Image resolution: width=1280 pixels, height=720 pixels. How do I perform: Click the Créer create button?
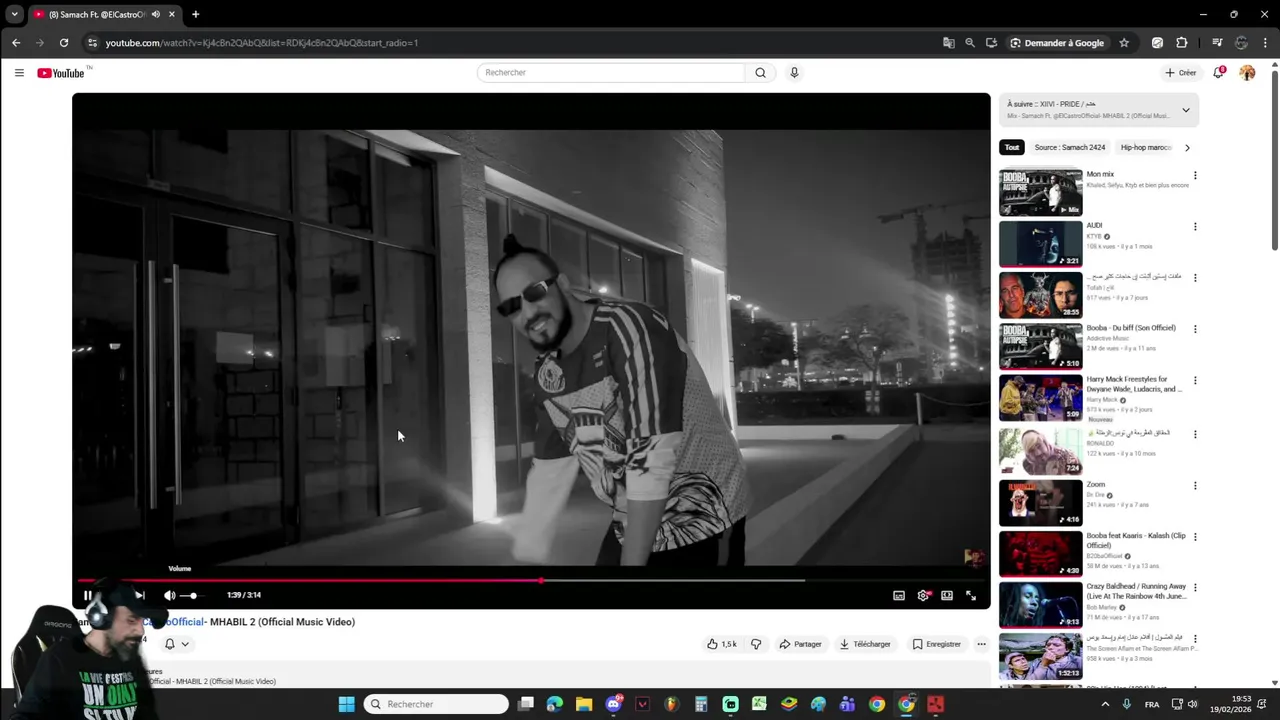click(1181, 72)
